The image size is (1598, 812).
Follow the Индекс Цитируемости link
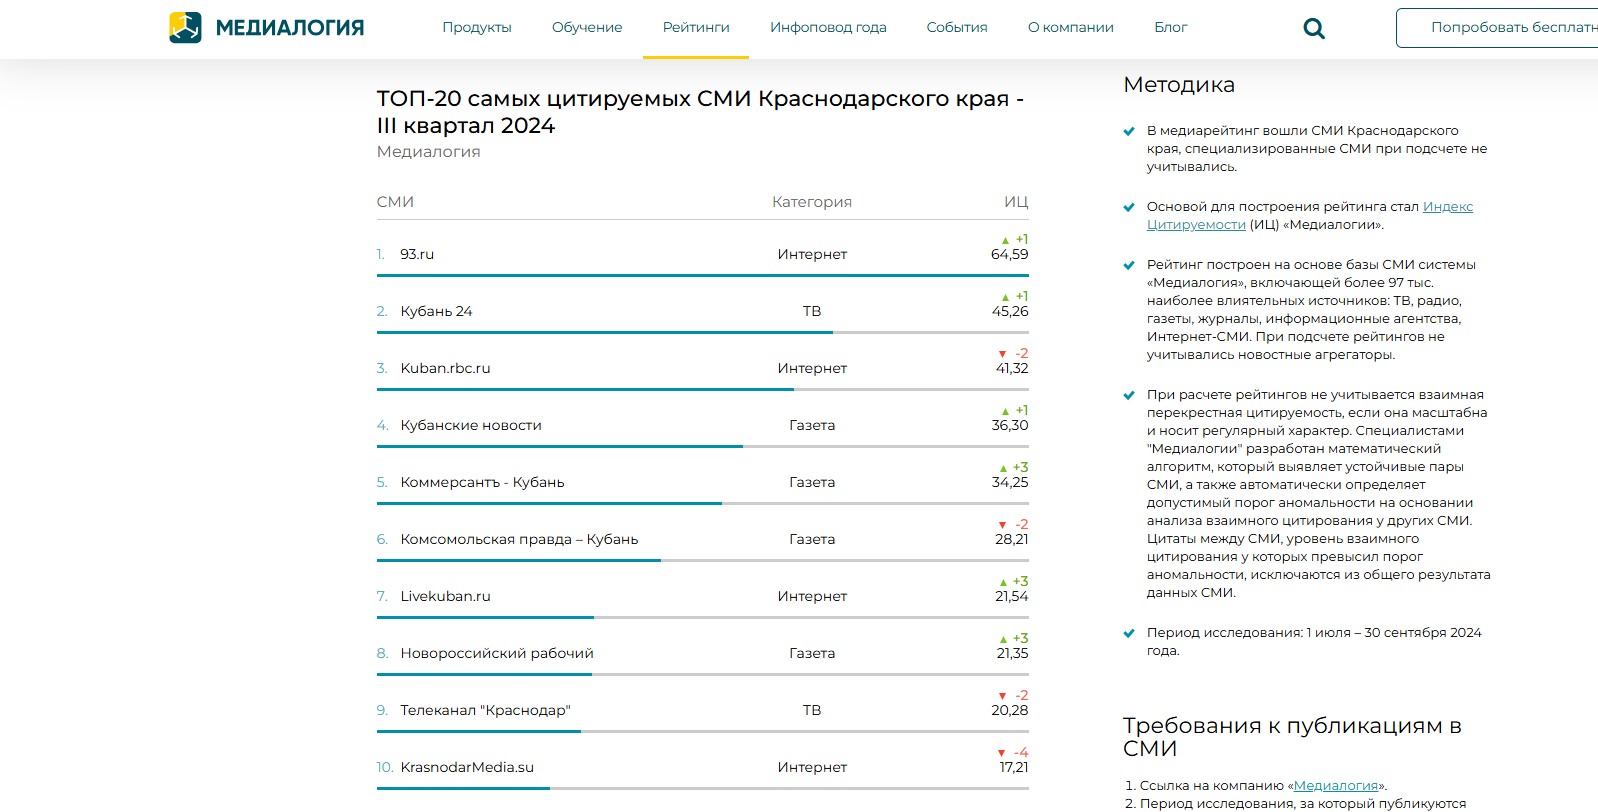coord(1447,207)
